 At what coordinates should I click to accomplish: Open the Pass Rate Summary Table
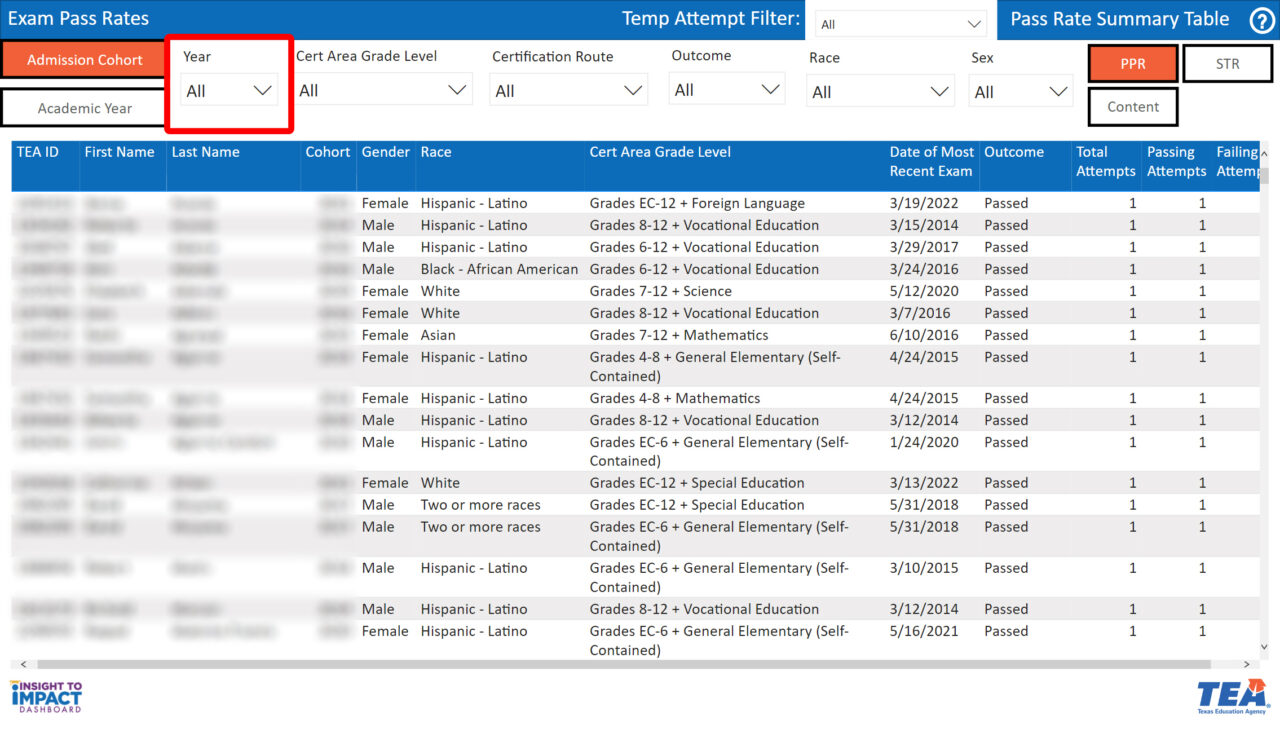click(1120, 19)
